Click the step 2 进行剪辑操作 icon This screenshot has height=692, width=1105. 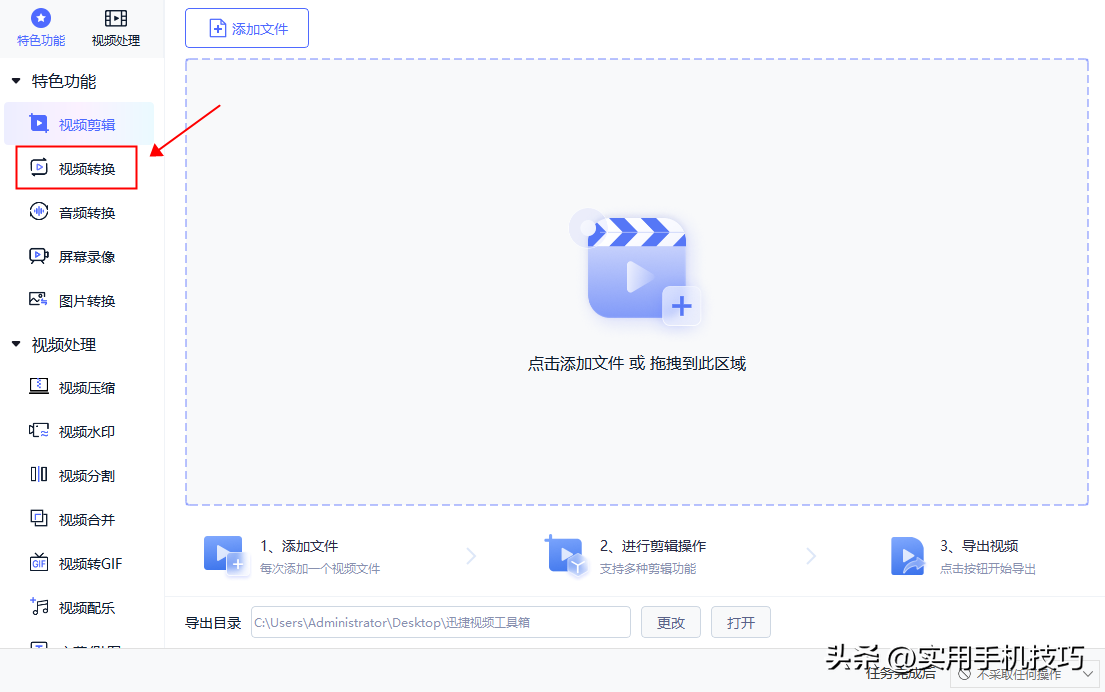[x=566, y=556]
